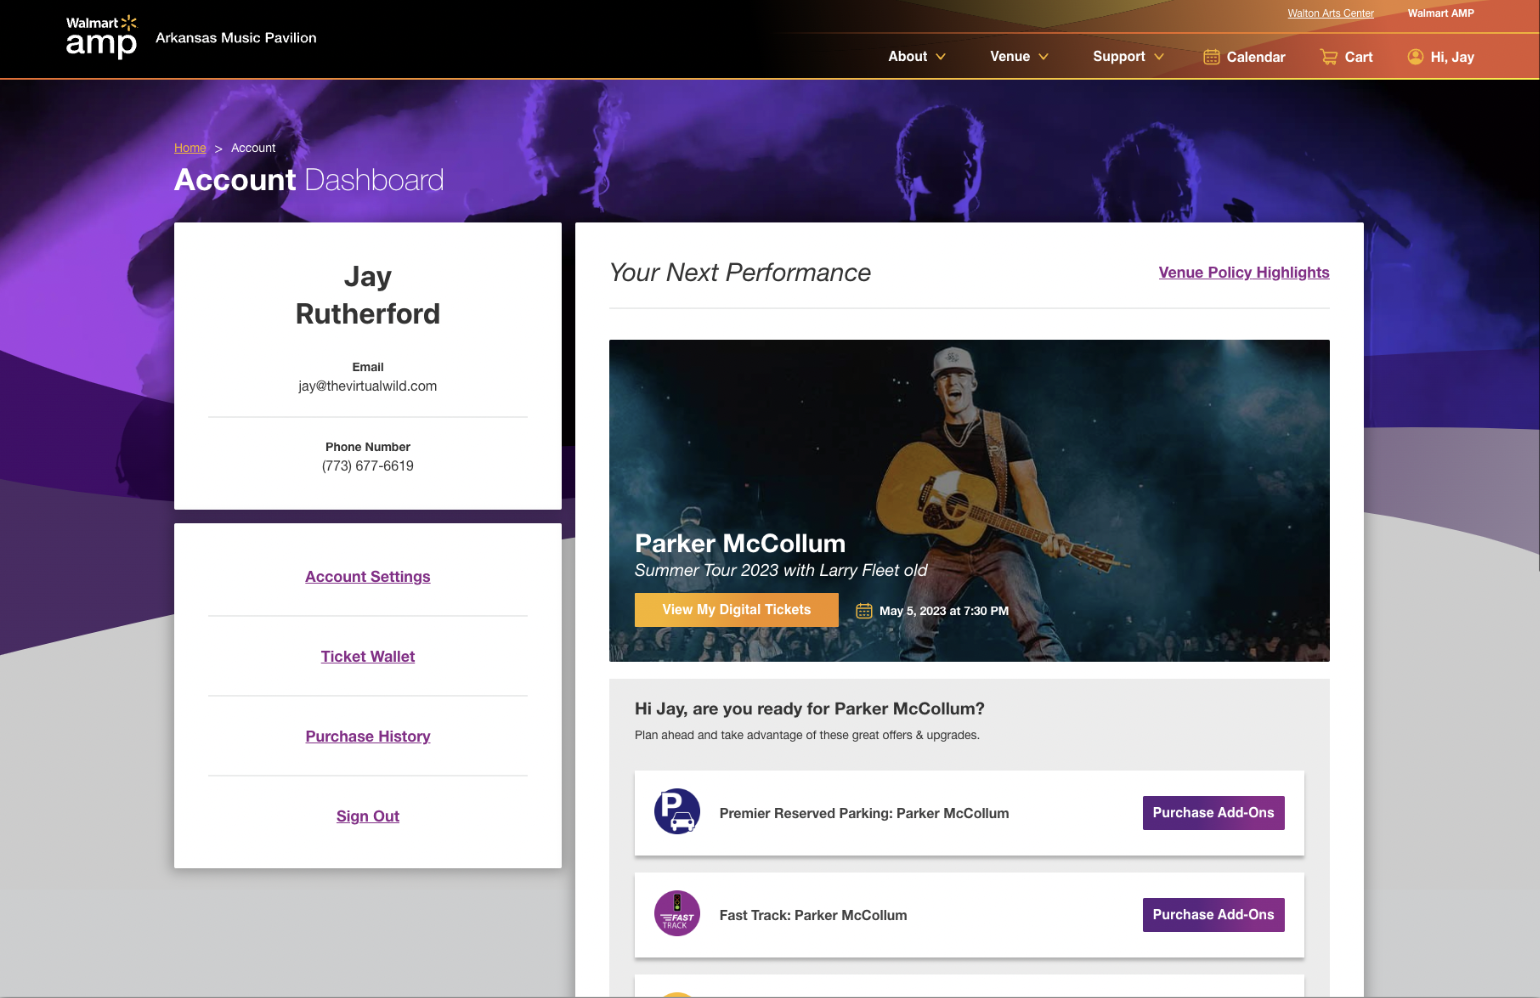Open the Hi, Jay account menu
This screenshot has height=998, width=1540.
(1452, 57)
